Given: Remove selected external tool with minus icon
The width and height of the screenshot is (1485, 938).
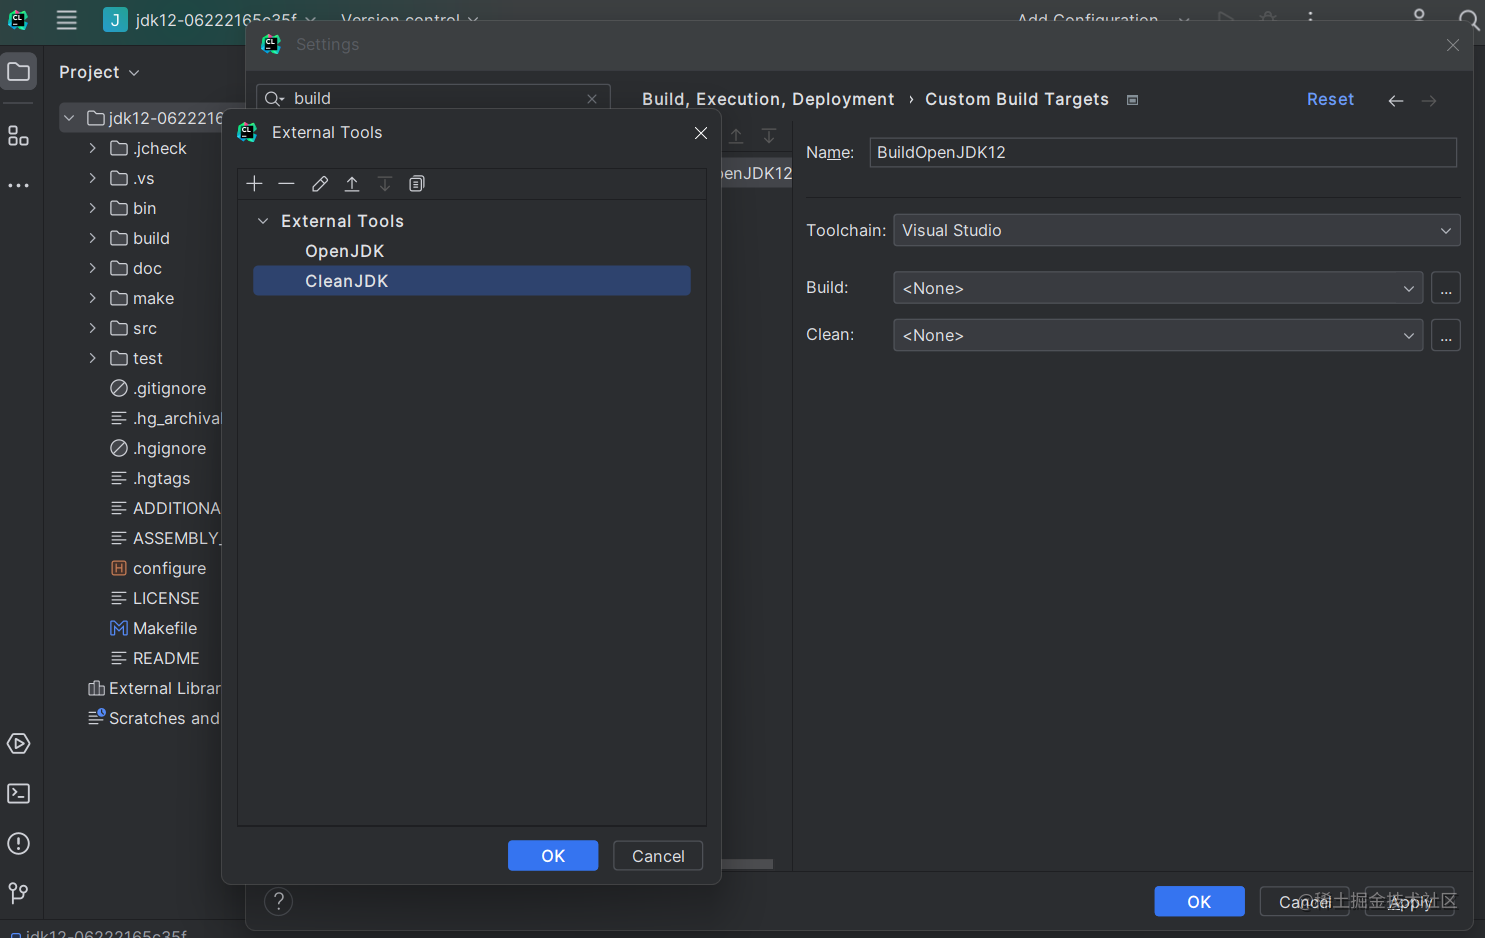Looking at the screenshot, I should click(x=286, y=184).
